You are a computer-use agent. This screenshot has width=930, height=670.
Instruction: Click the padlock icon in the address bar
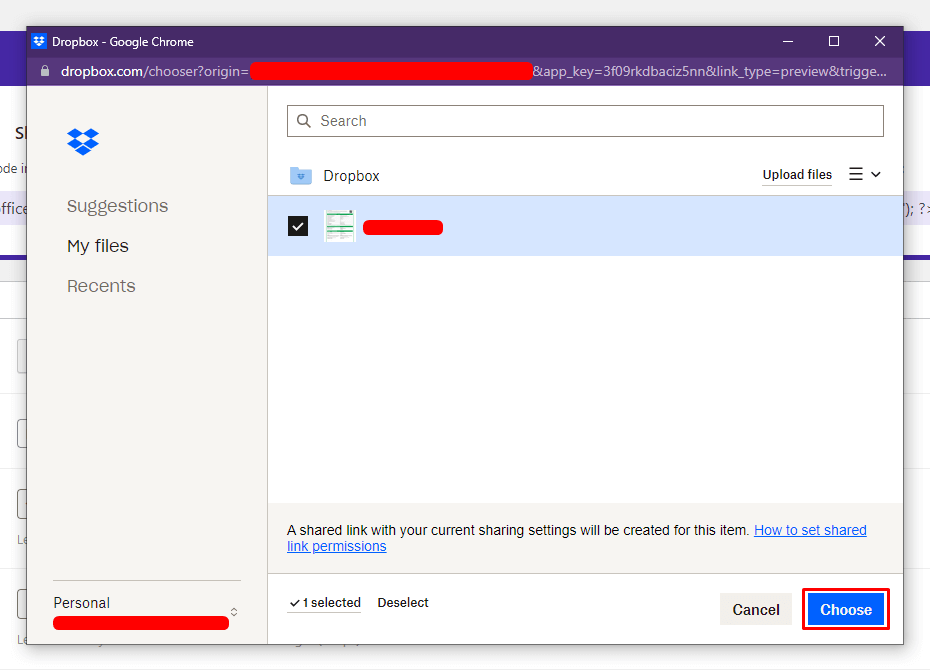coord(44,71)
